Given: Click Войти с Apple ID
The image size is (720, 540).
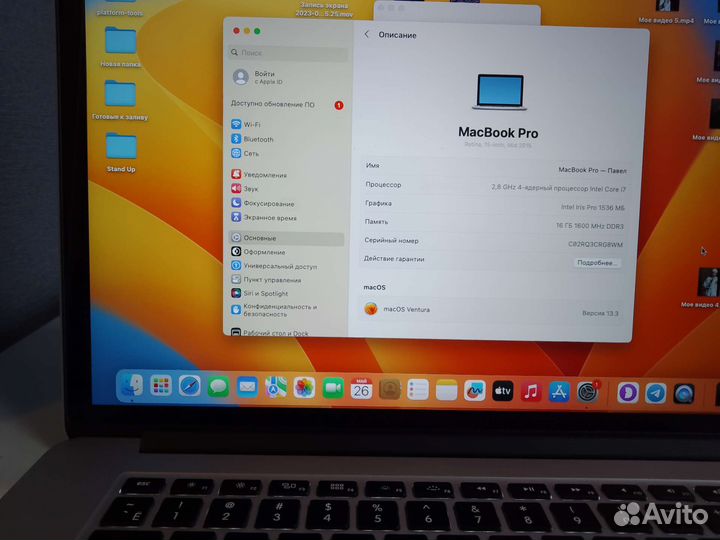Looking at the screenshot, I should click(x=258, y=77).
